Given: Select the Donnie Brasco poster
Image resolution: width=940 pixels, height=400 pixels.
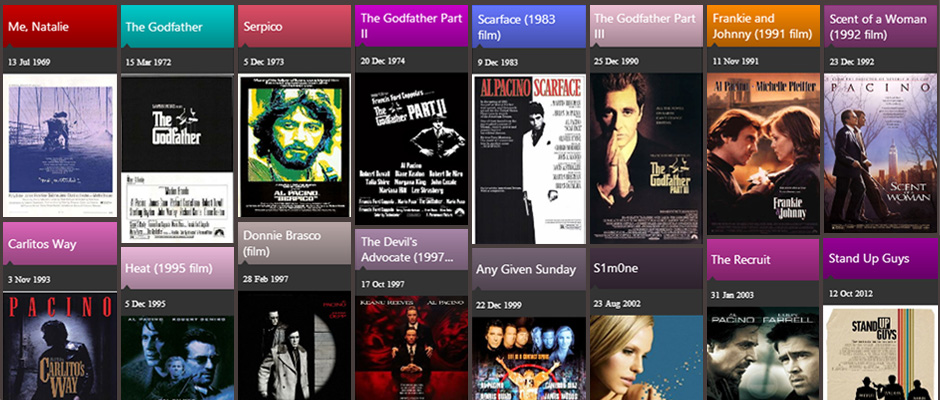Looking at the screenshot, I should click(x=294, y=346).
